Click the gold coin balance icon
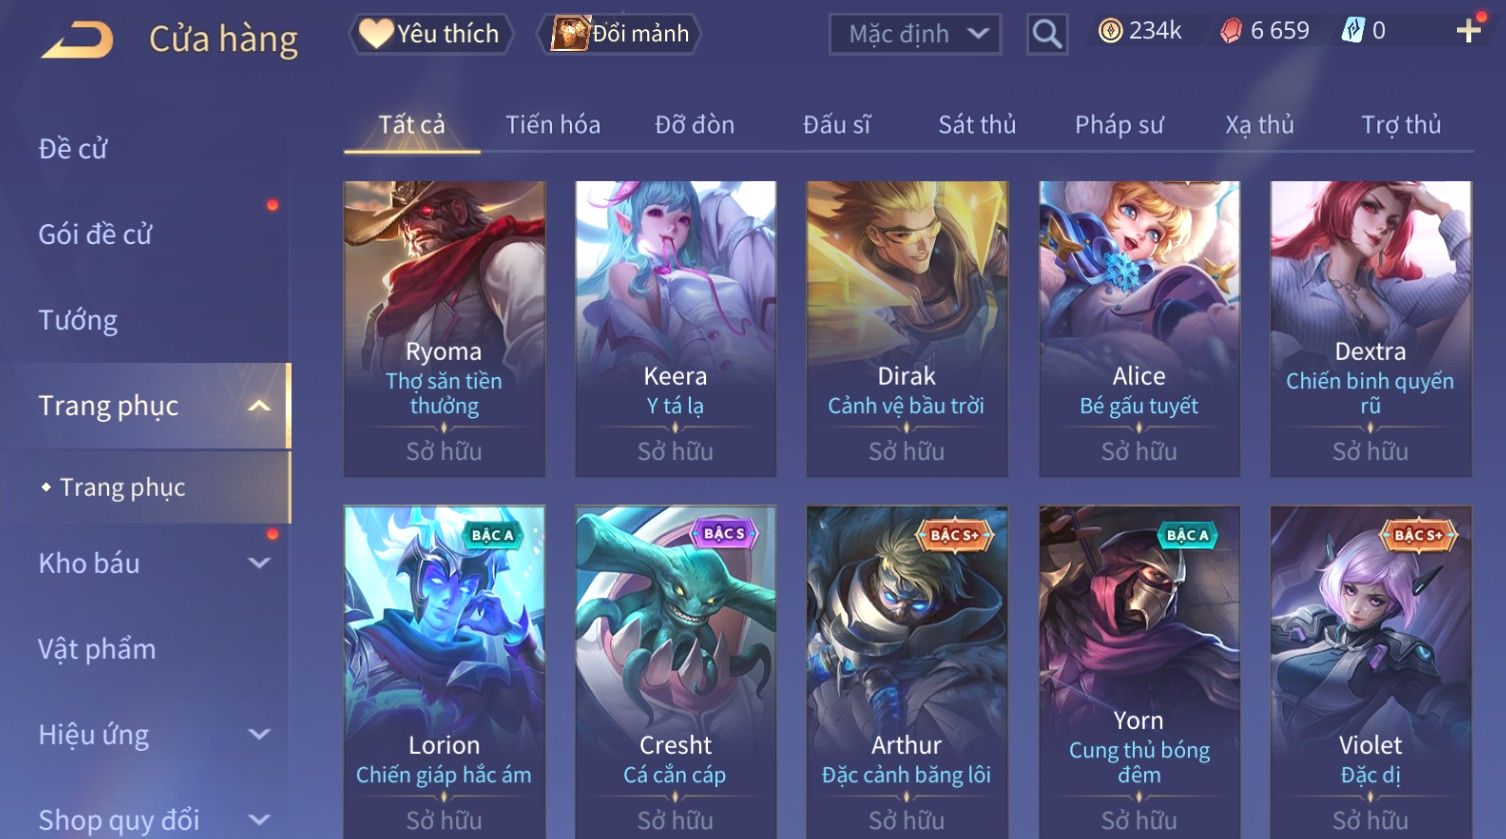The height and width of the screenshot is (839, 1506). tap(1110, 32)
